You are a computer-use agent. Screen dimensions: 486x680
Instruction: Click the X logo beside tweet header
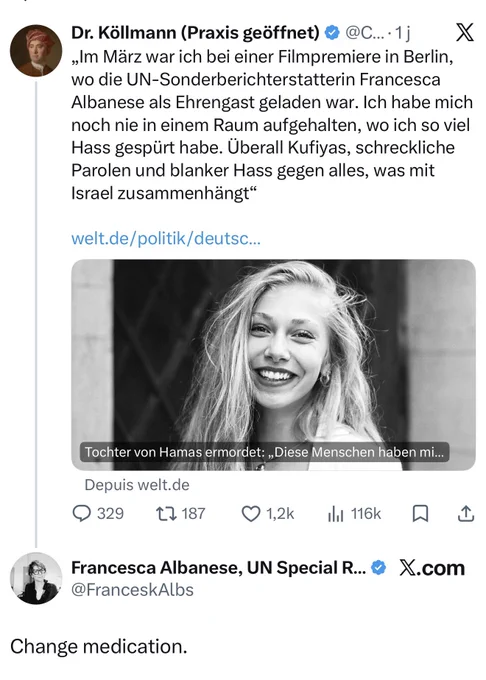coord(465,32)
